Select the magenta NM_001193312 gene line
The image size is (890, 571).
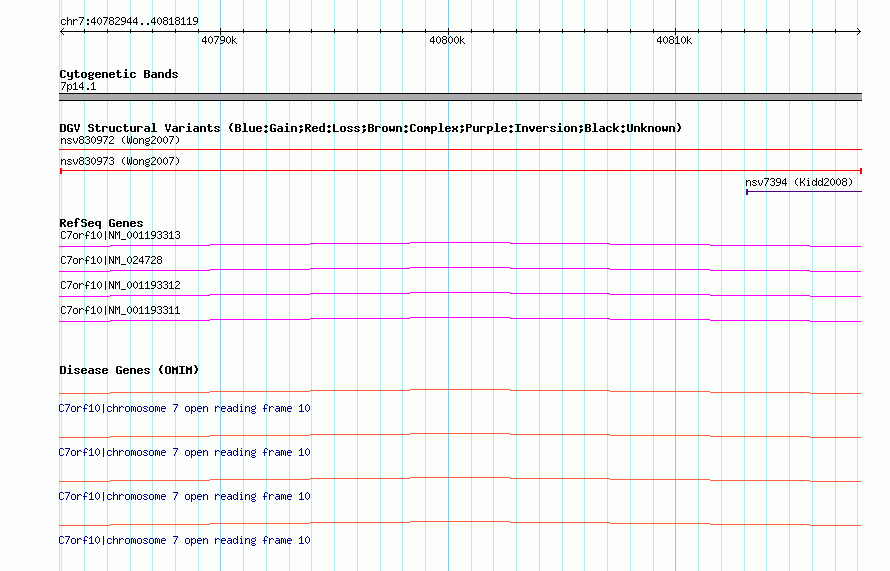coord(460,294)
